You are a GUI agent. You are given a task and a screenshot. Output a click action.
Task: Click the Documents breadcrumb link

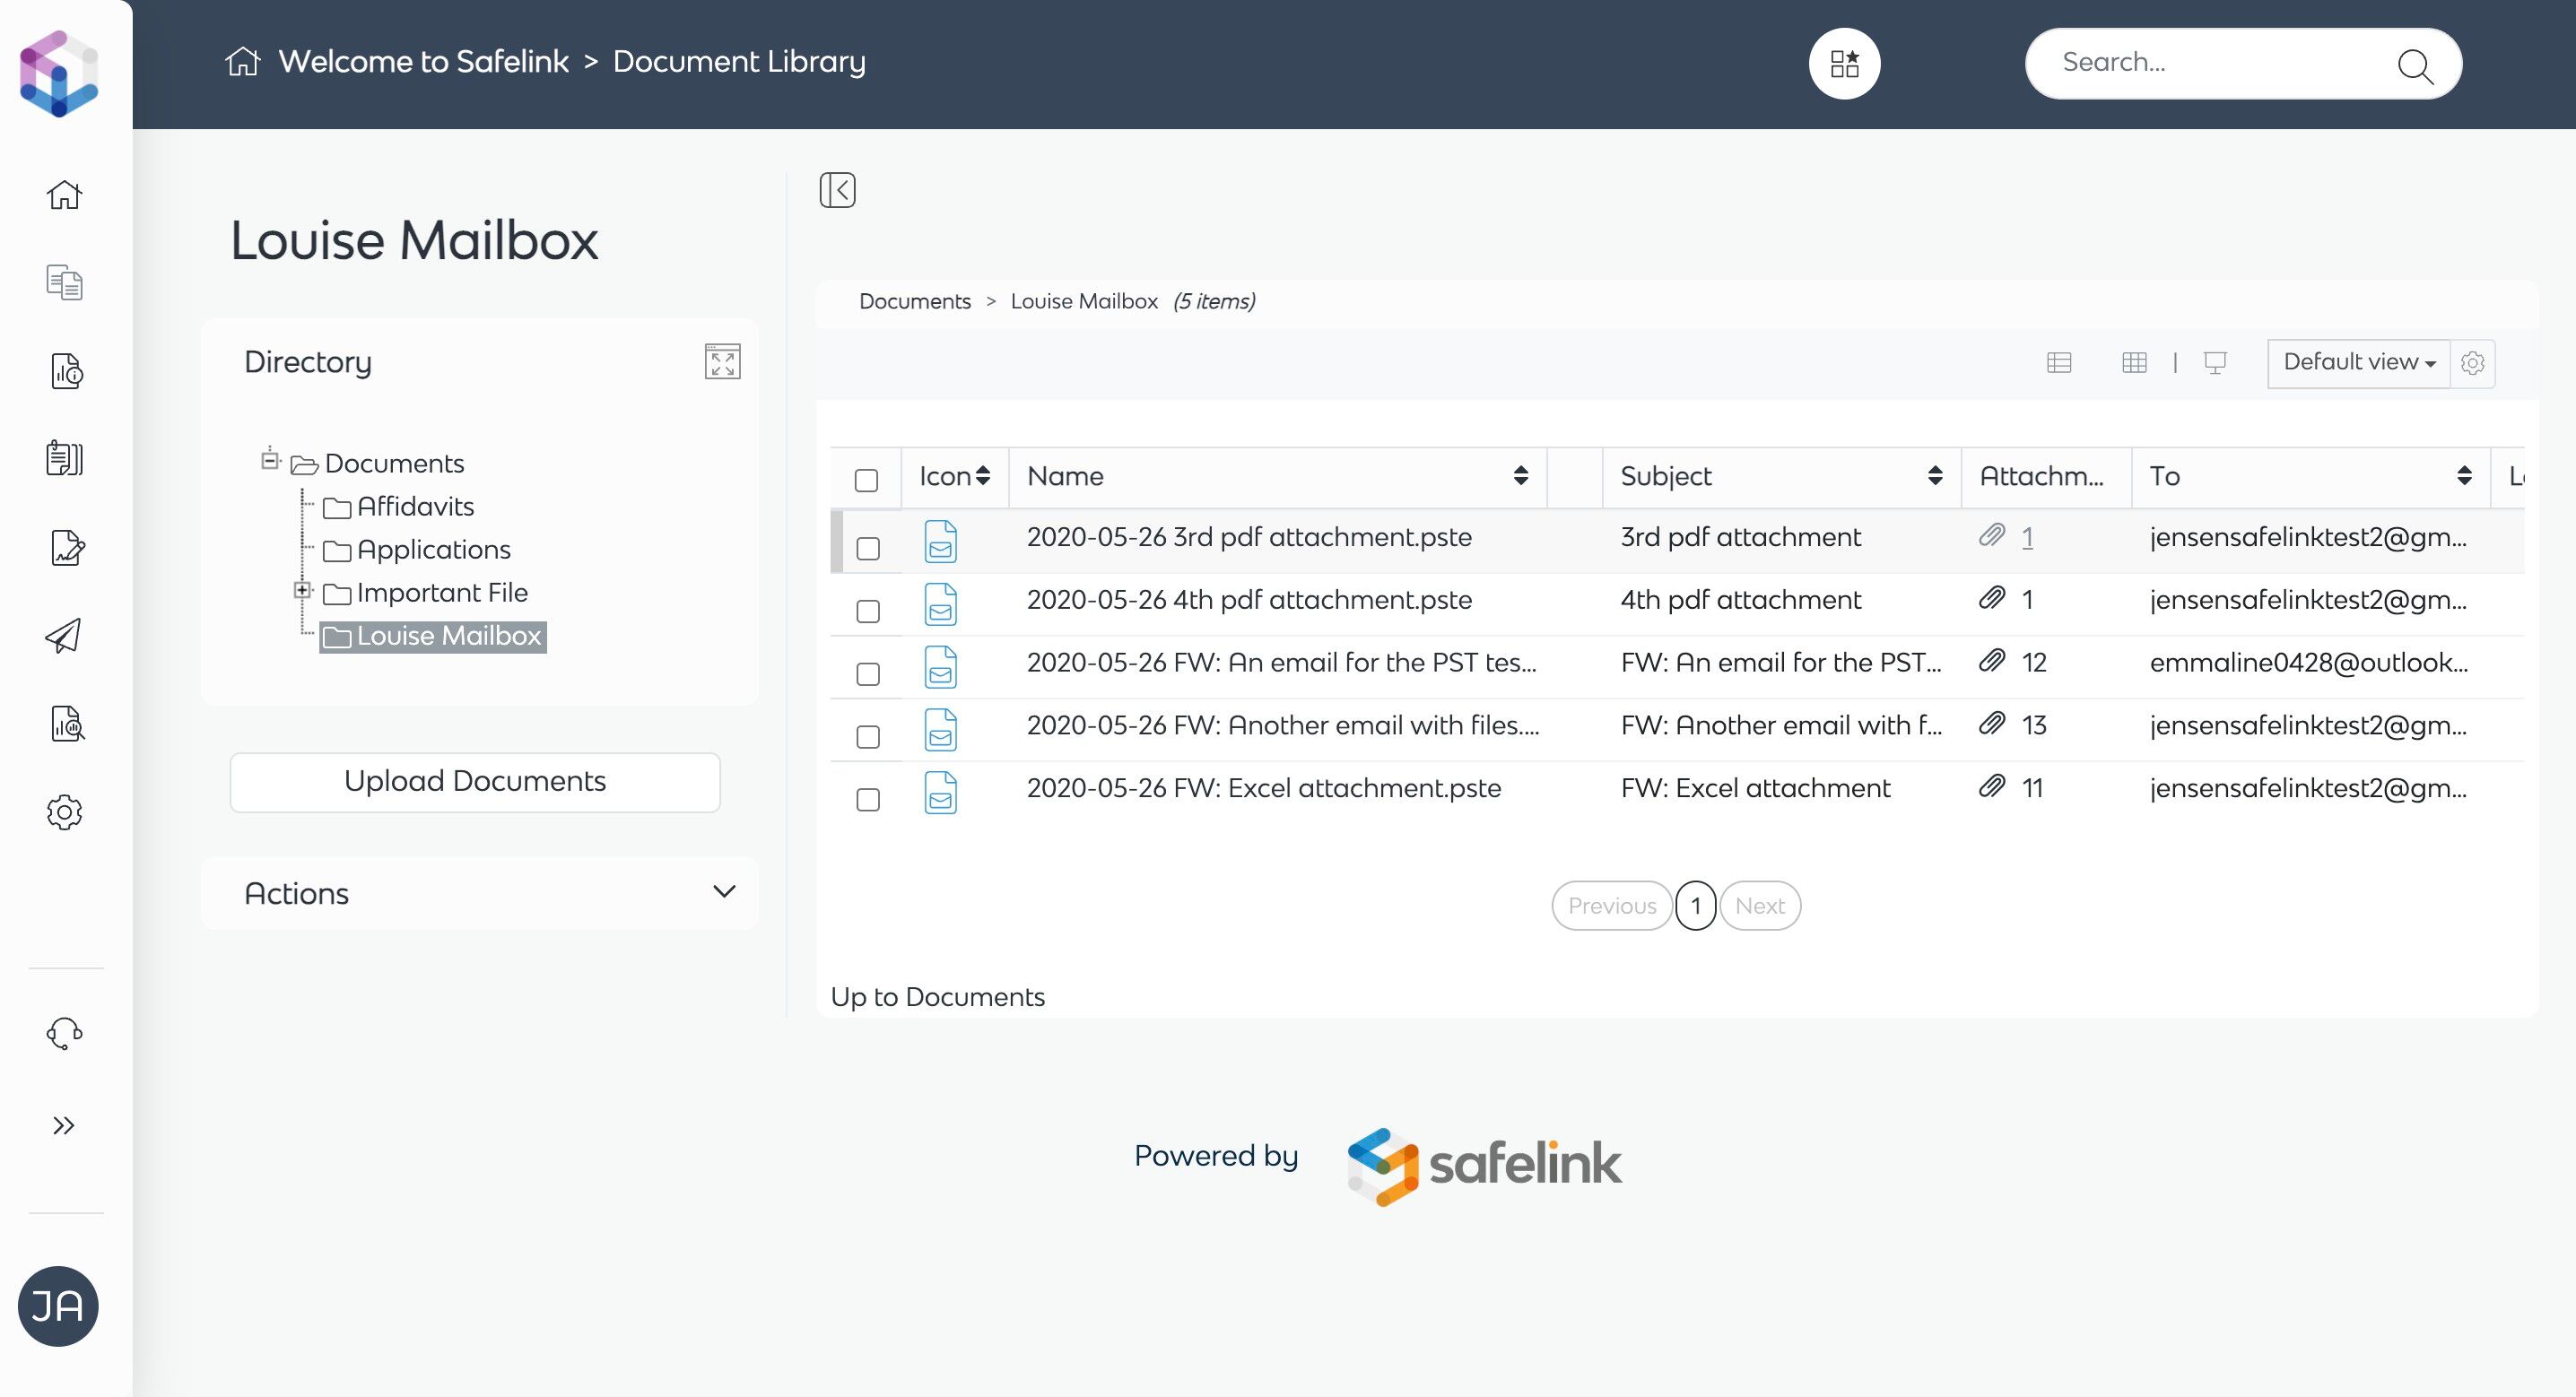coord(914,301)
